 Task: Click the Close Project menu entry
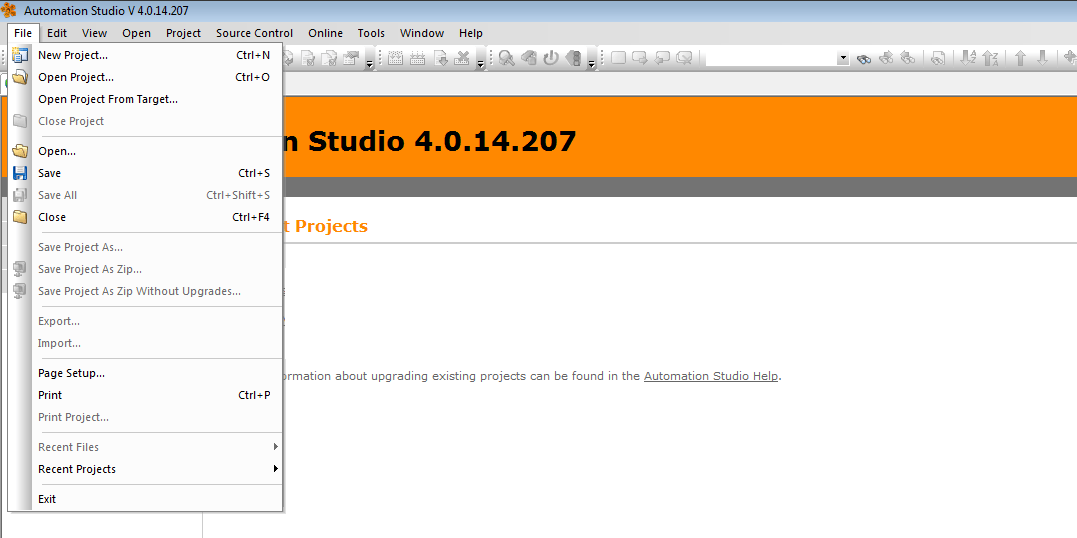pos(146,121)
